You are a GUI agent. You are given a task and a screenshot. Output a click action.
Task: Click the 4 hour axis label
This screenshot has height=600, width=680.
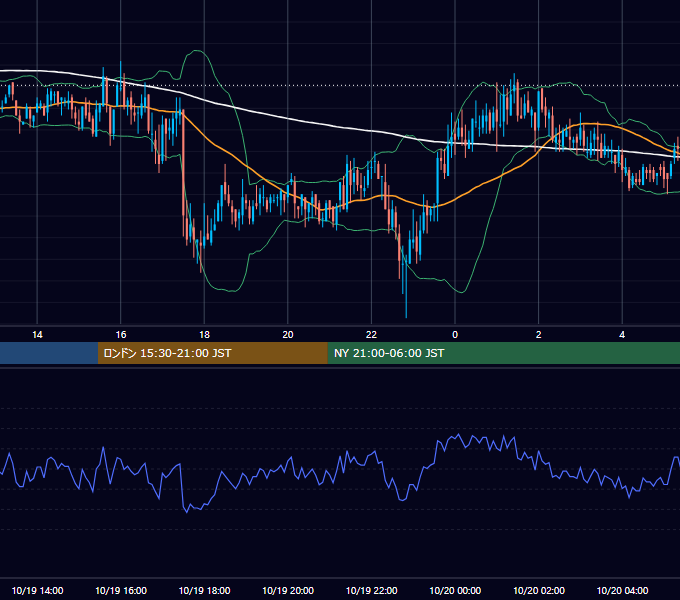(622, 335)
